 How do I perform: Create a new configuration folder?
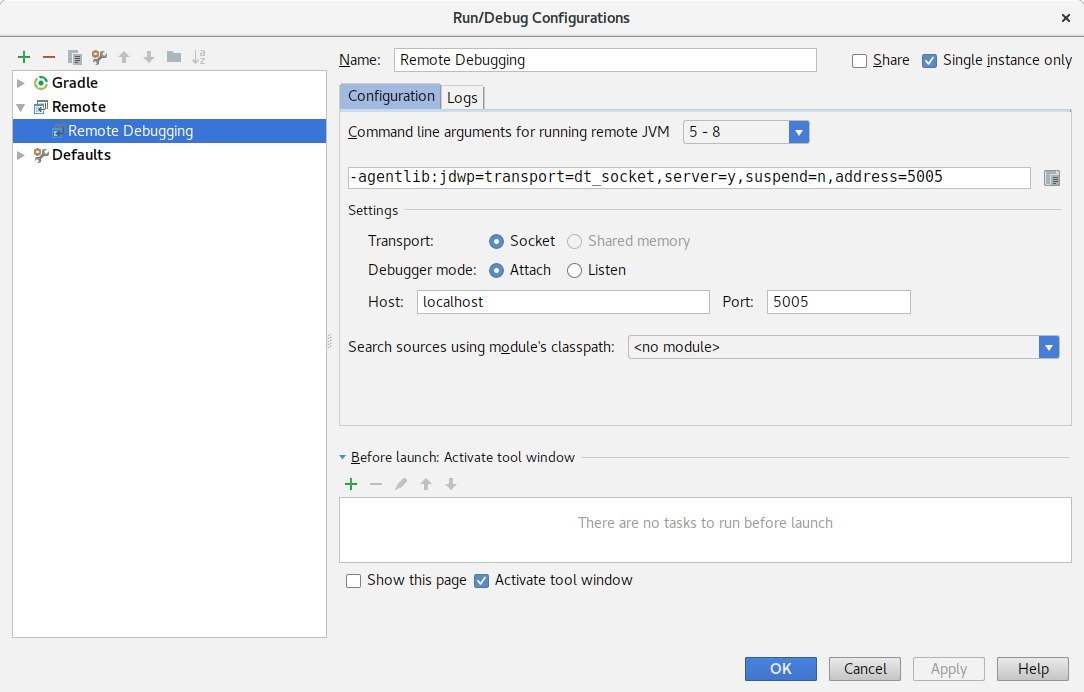pos(174,57)
